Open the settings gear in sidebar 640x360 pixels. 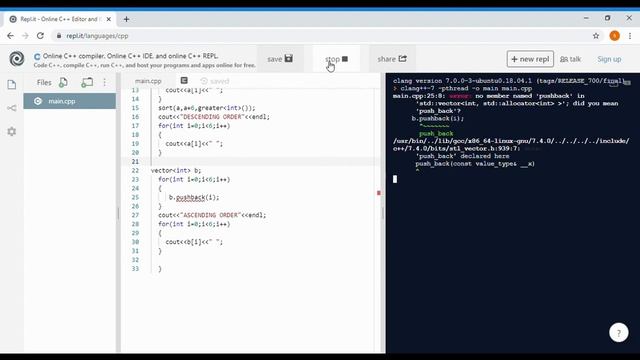point(11,131)
